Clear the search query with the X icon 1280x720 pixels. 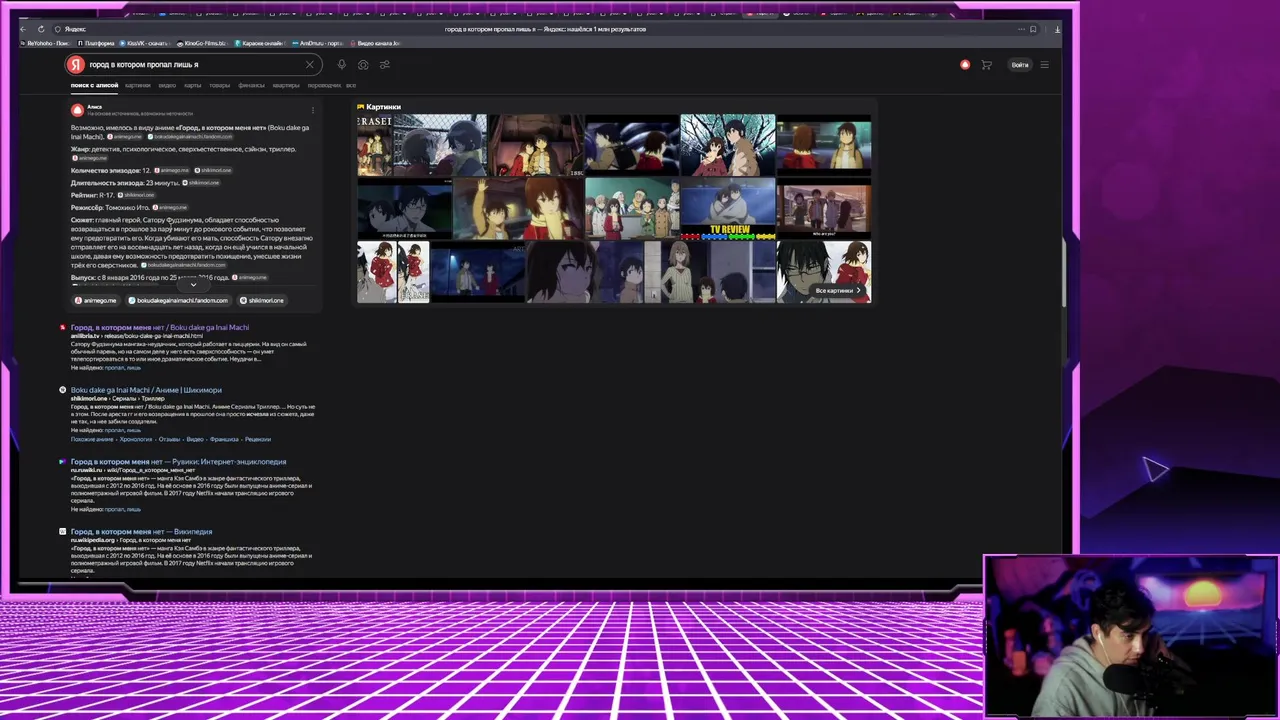point(309,64)
